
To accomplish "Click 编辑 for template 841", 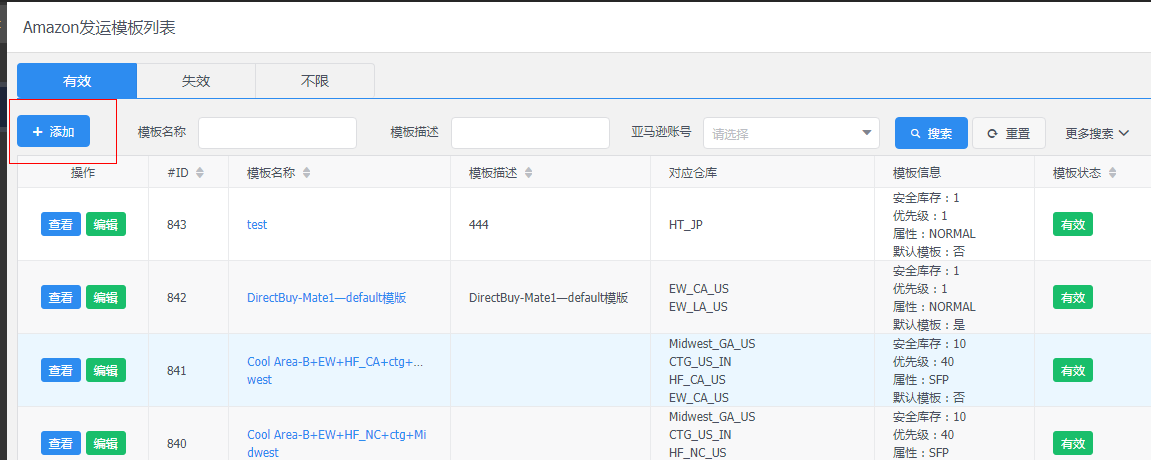I will (106, 370).
